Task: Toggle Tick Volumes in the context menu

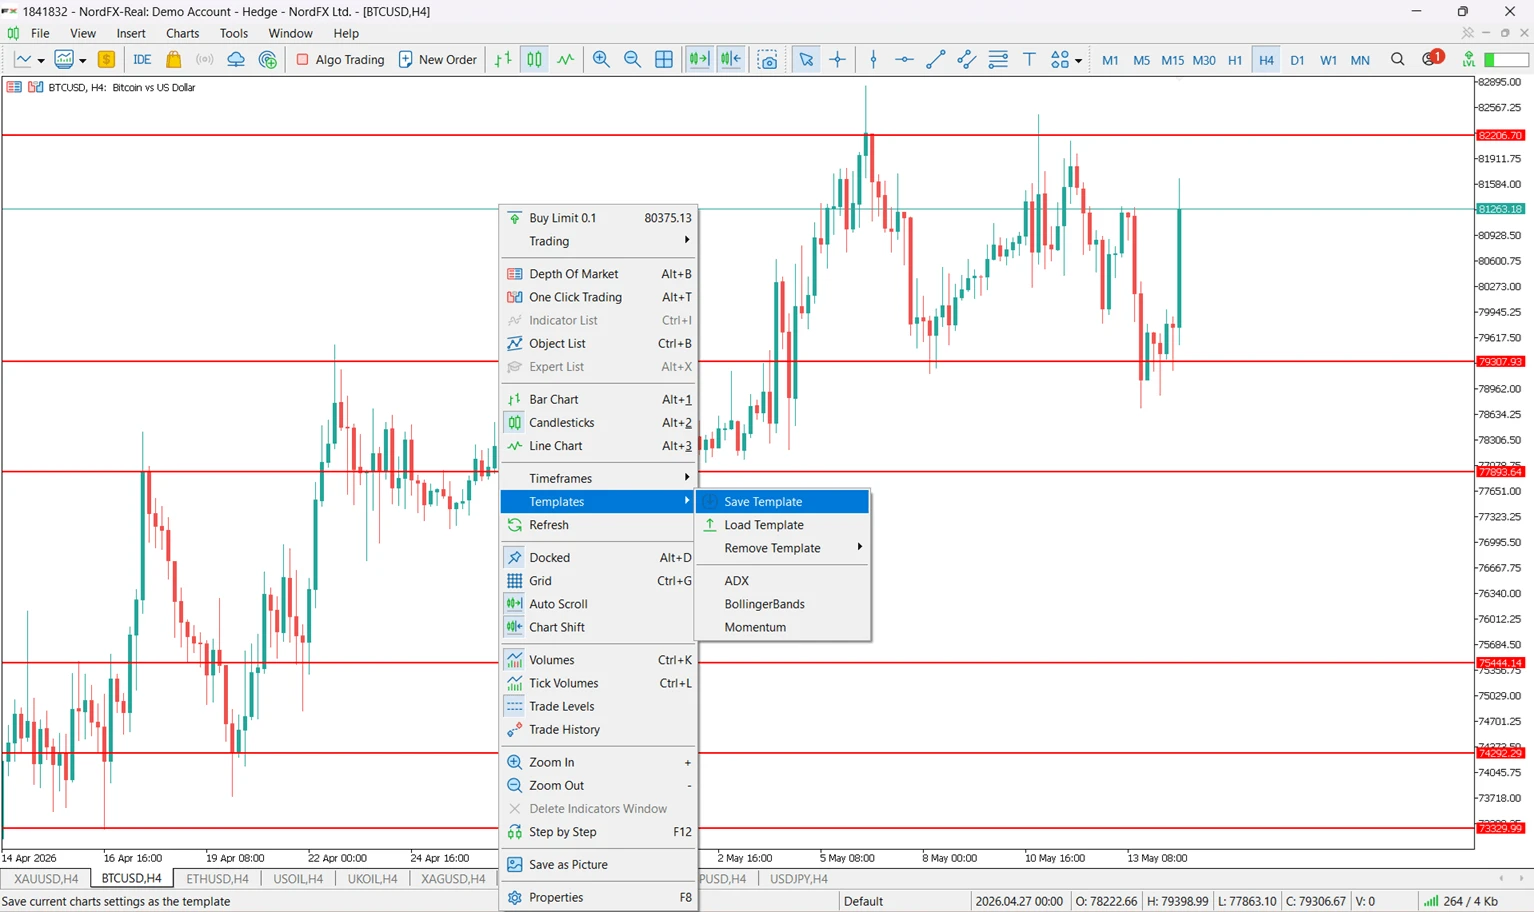Action: [598, 683]
